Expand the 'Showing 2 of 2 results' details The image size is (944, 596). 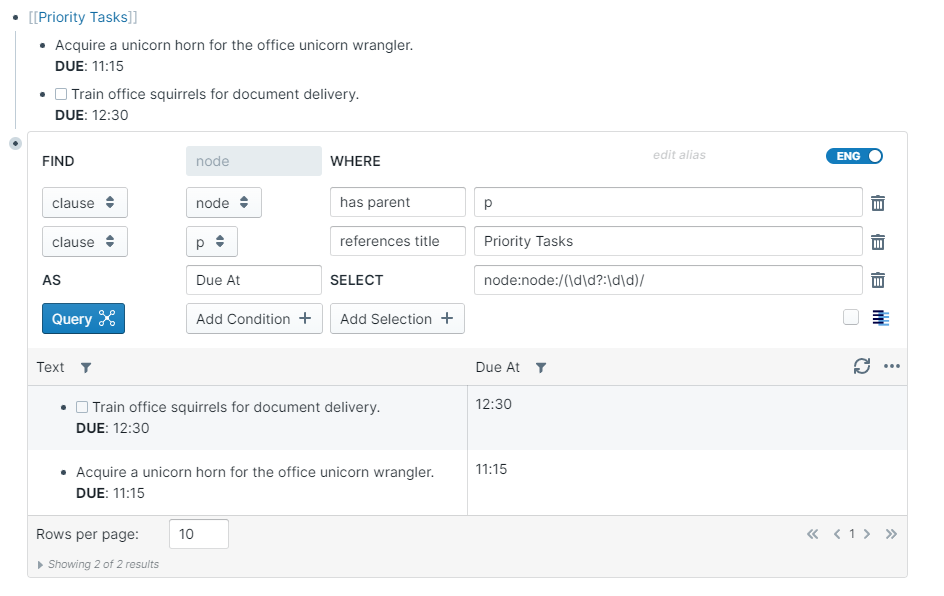pos(41,565)
